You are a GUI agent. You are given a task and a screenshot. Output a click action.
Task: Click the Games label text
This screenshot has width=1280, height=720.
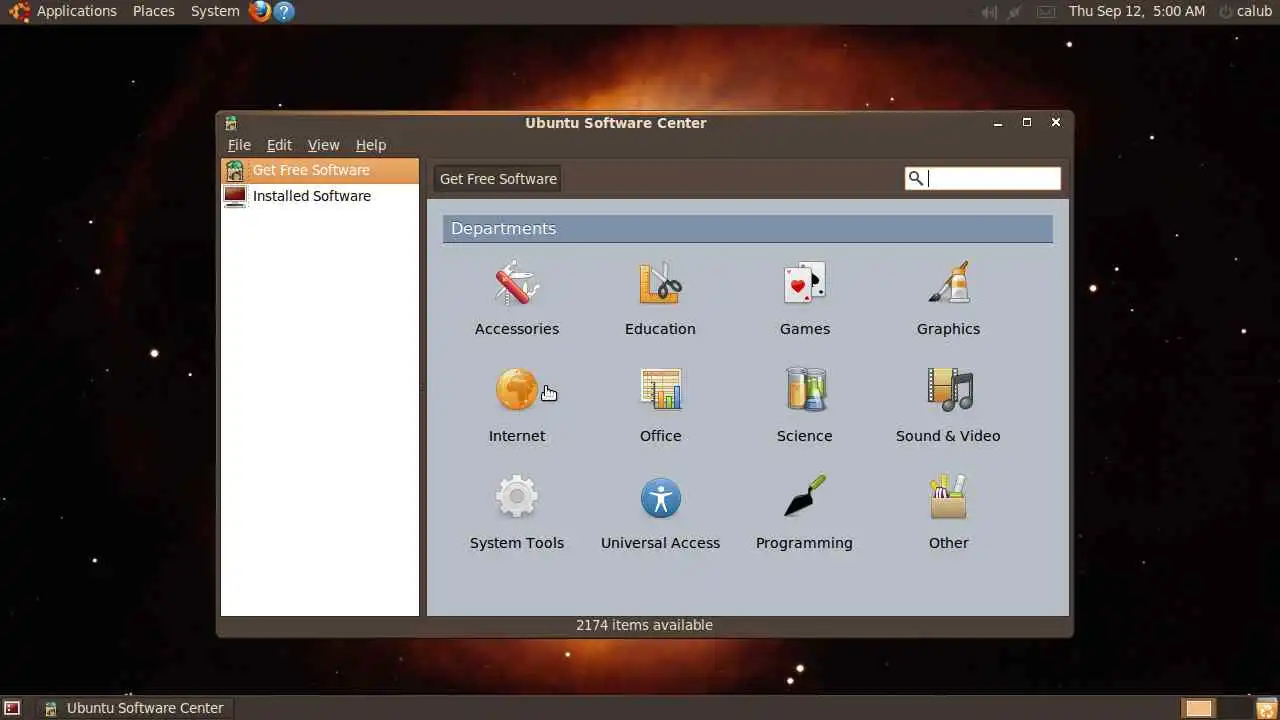point(805,329)
